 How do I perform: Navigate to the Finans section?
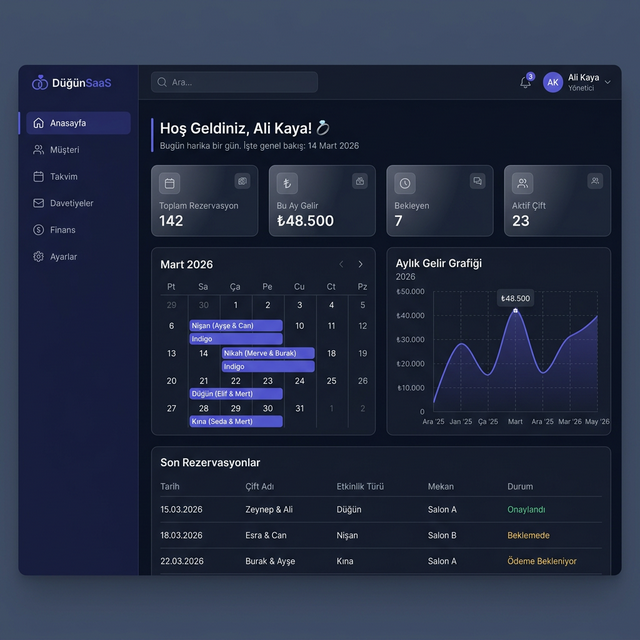pos(54,230)
